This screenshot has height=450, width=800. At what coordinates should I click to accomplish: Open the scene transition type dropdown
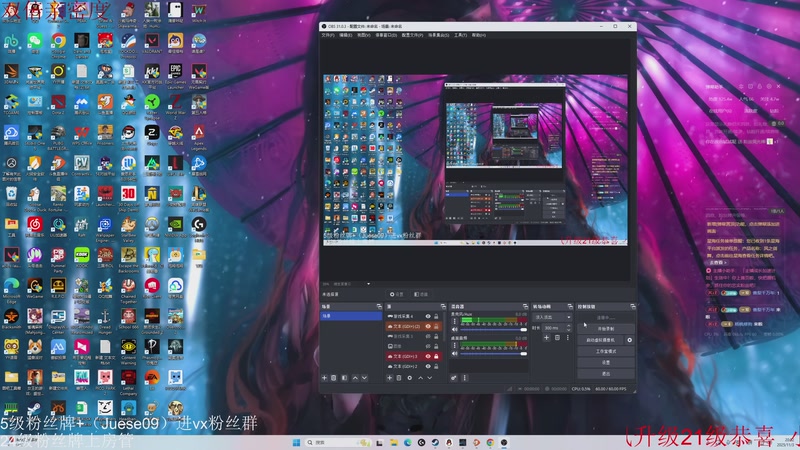click(553, 317)
